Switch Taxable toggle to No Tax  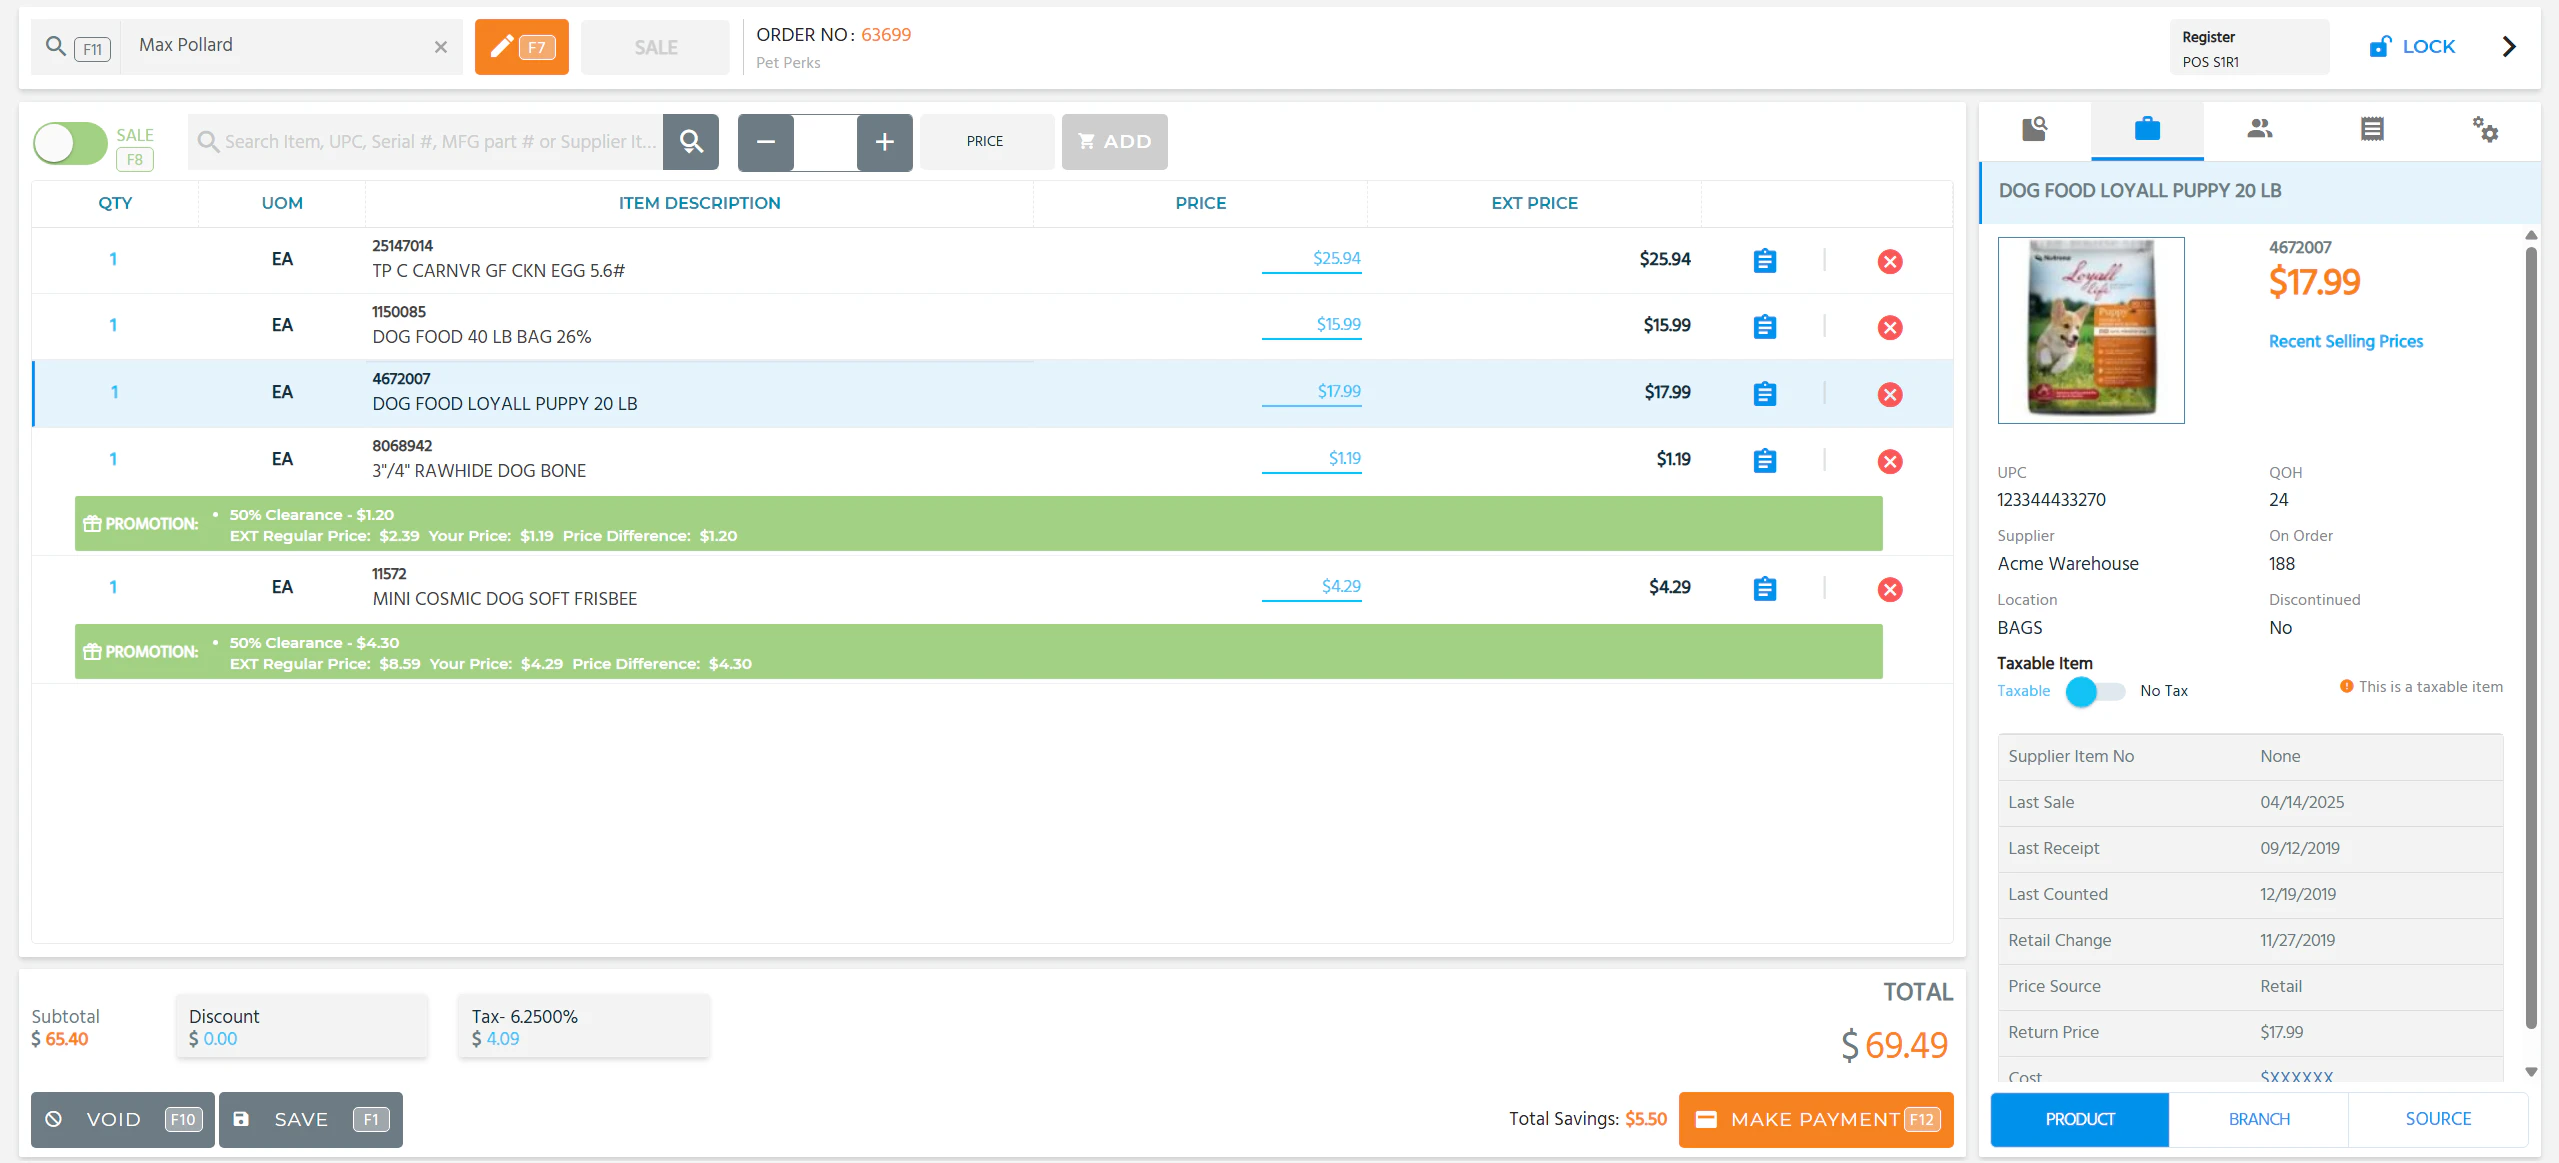pos(2095,691)
